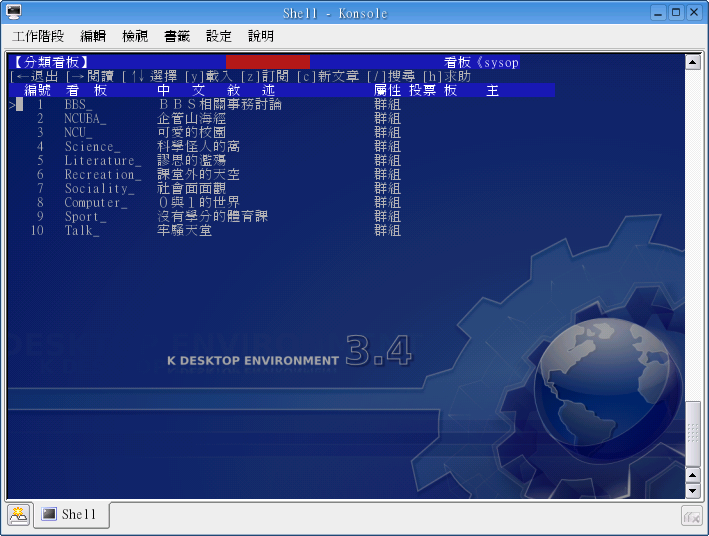Select the Computer_ board entry
The width and height of the screenshot is (709, 536).
tap(96, 203)
